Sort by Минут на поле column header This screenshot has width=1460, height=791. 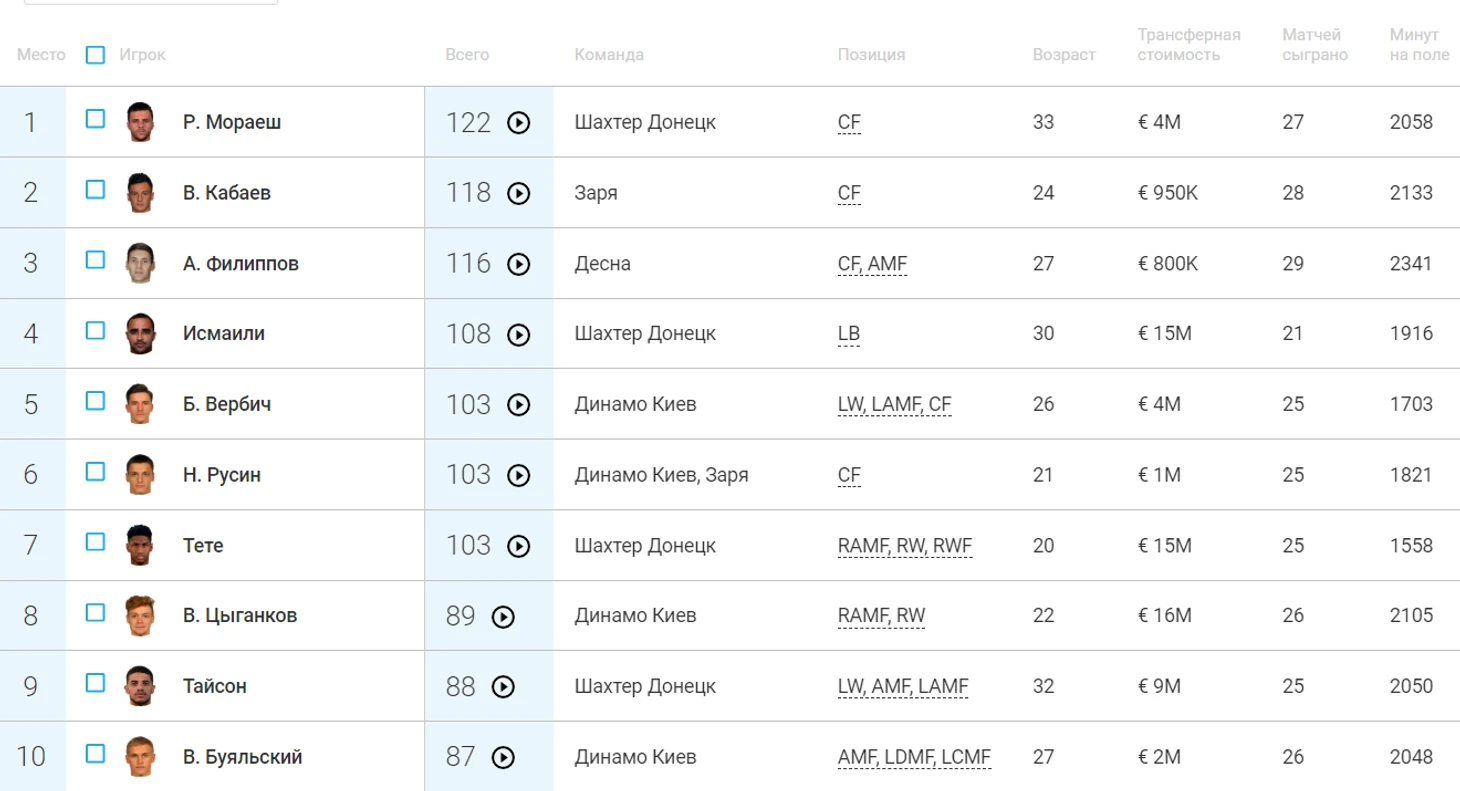pyautogui.click(x=1419, y=45)
